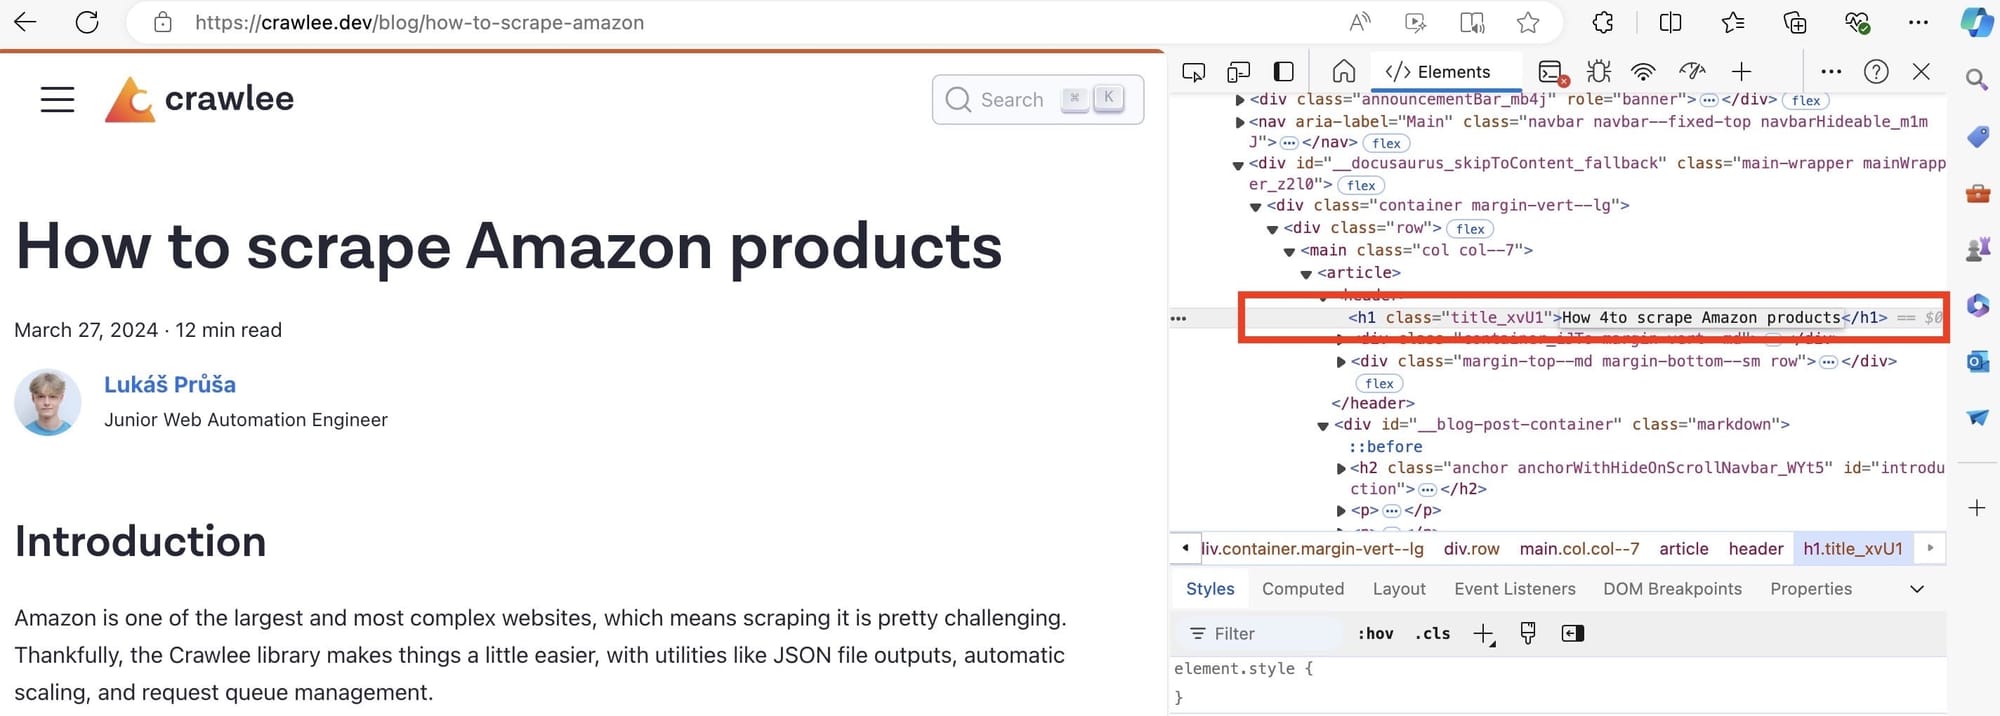Image resolution: width=2000 pixels, height=716 pixels.
Task: Expand the margin-top--md row div
Action: tap(1341, 362)
